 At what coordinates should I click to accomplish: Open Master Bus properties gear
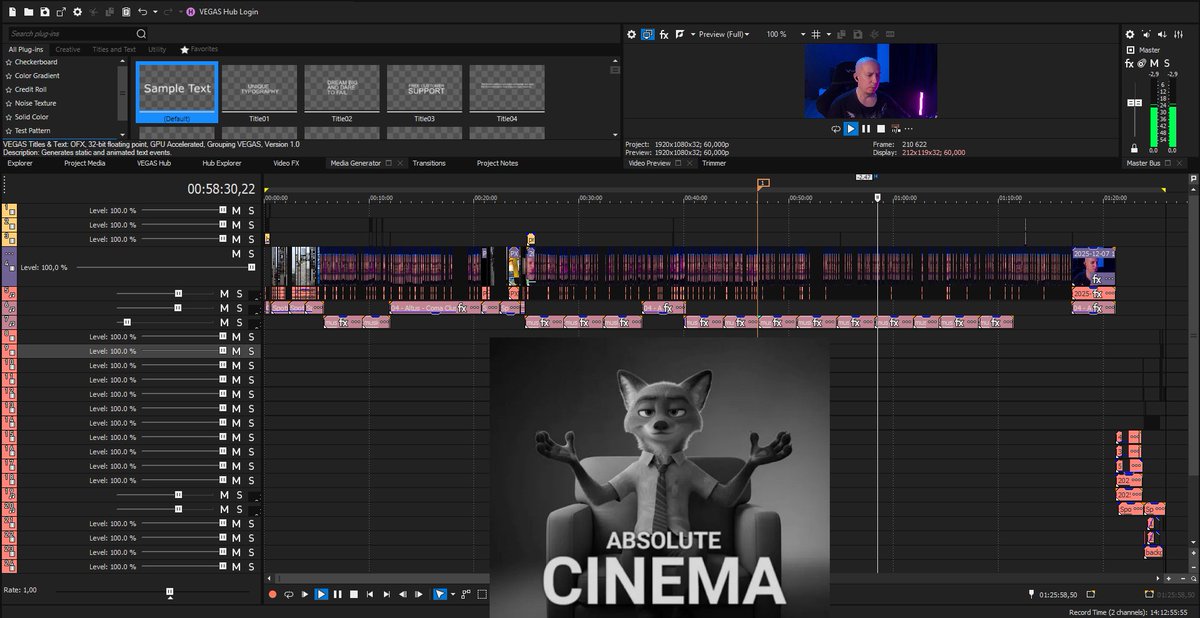click(x=1130, y=34)
